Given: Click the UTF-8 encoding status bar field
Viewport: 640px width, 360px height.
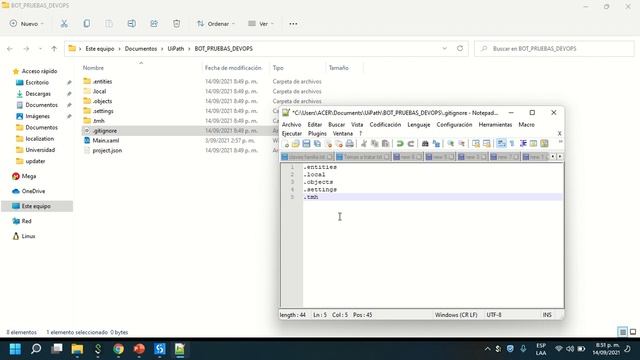Looking at the screenshot, I should [494, 315].
